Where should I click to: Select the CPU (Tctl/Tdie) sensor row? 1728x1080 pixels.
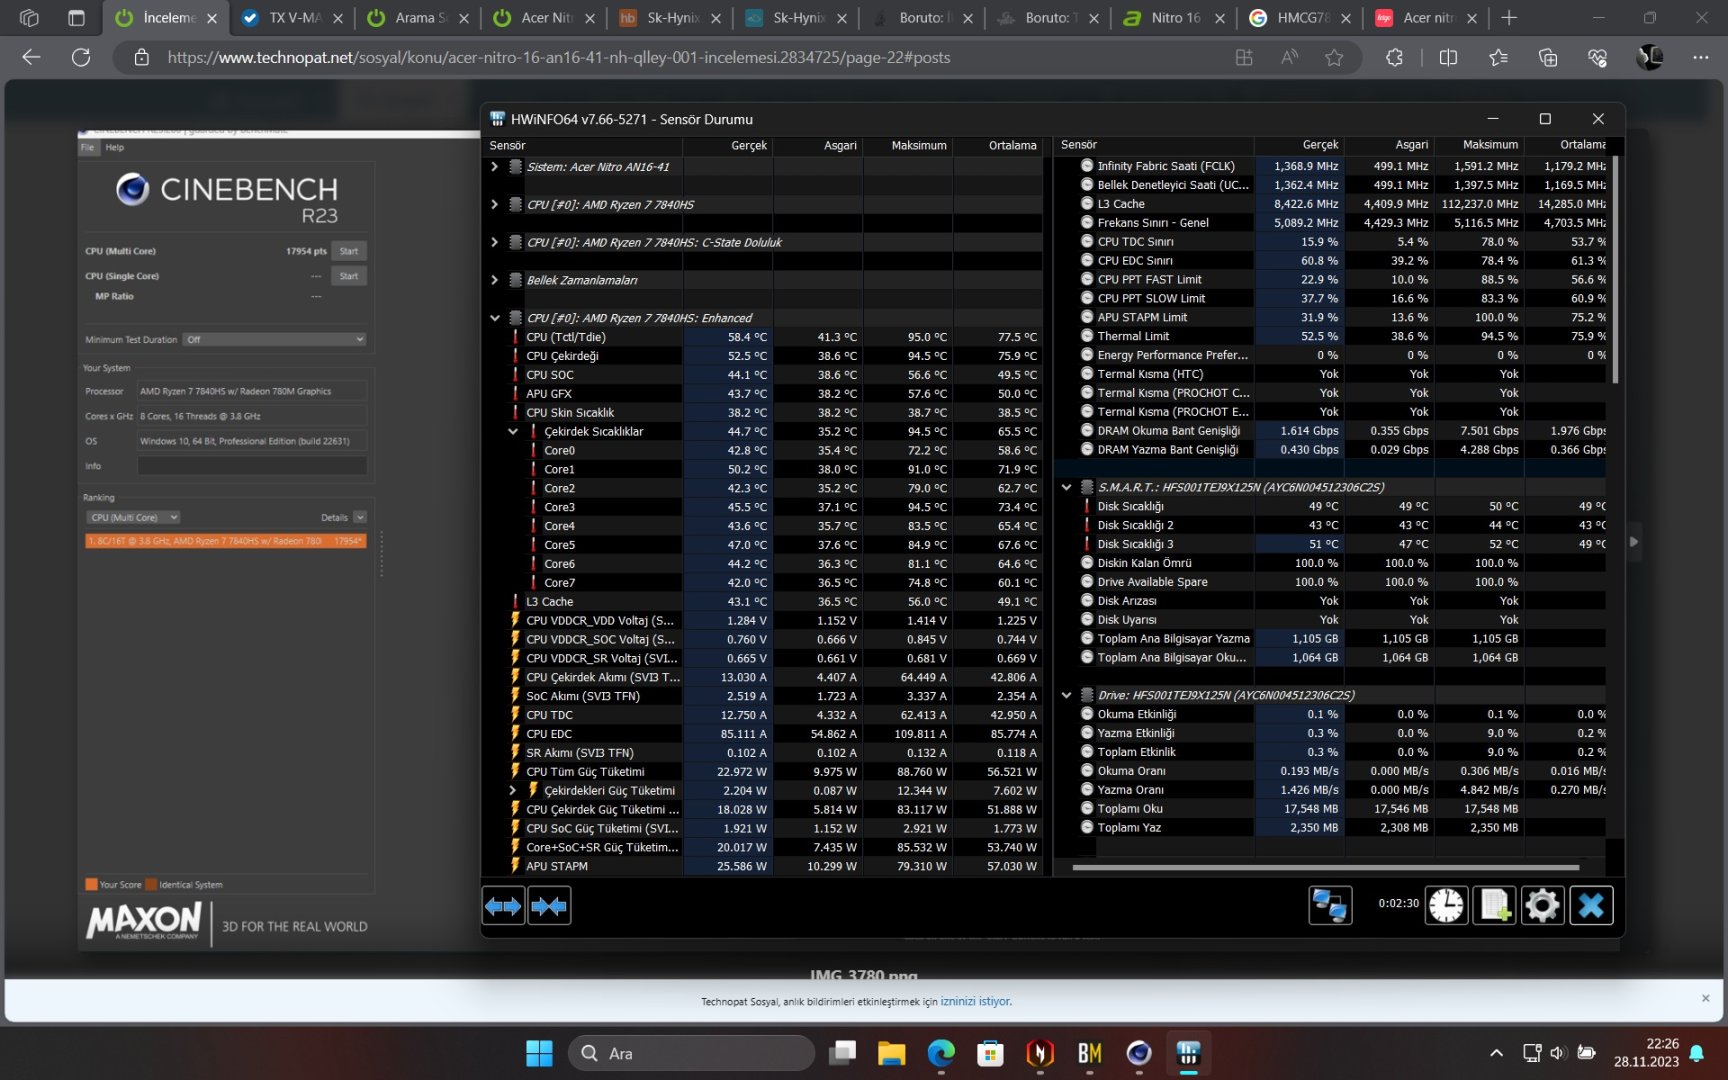[764, 337]
